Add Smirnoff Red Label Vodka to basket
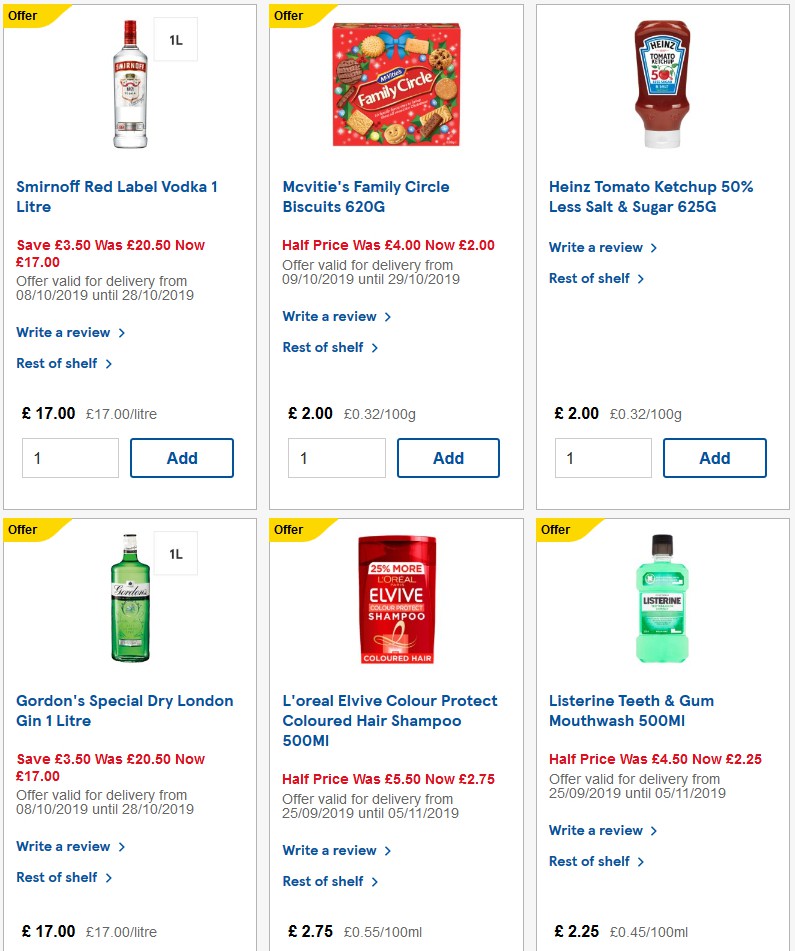Viewport: 795px width, 951px height. [182, 457]
